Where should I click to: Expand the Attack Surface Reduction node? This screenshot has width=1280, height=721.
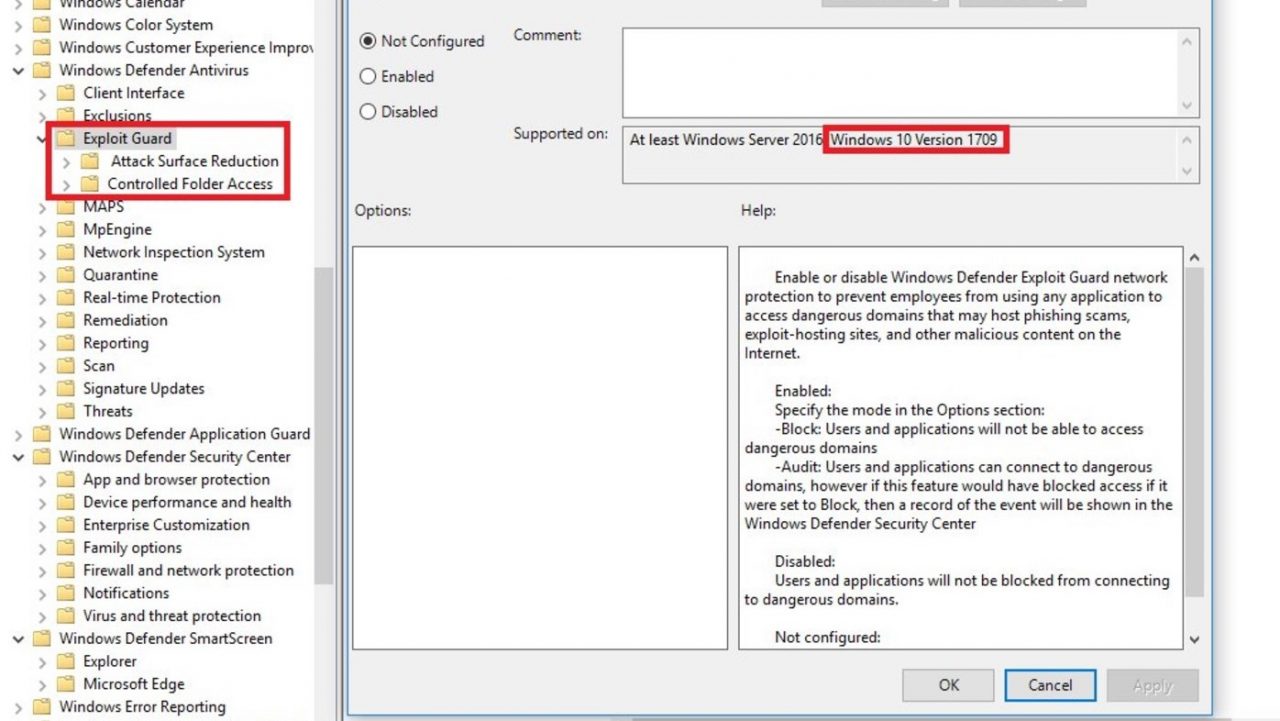coord(66,161)
